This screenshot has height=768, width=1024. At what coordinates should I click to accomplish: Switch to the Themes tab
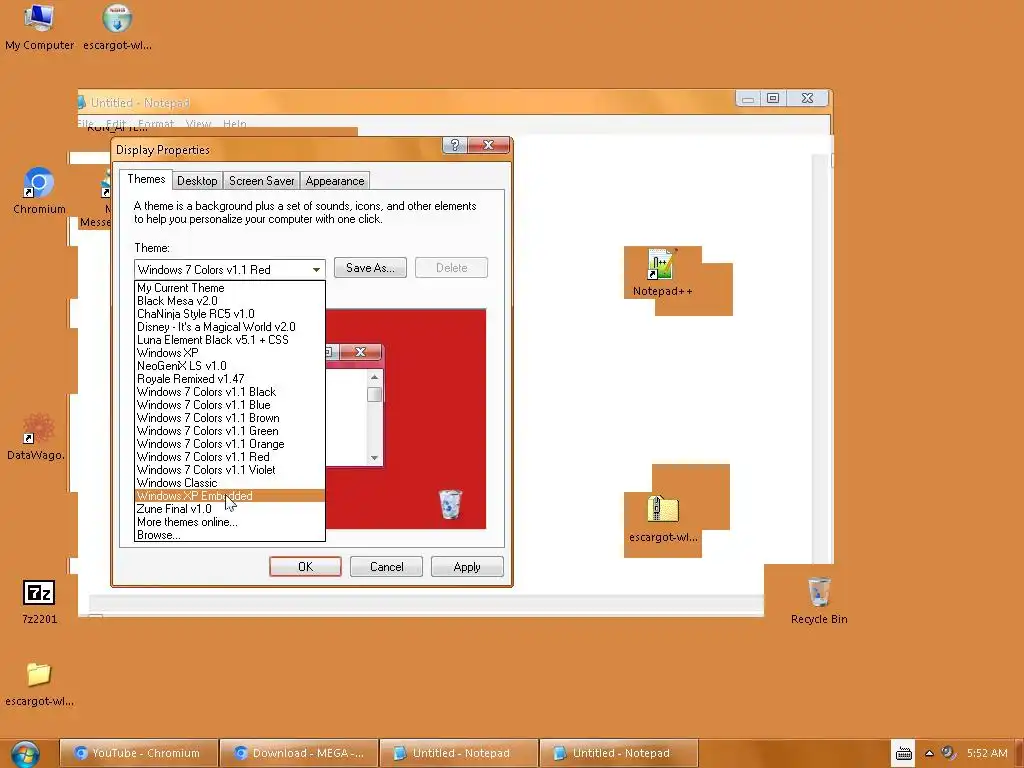[x=146, y=179]
